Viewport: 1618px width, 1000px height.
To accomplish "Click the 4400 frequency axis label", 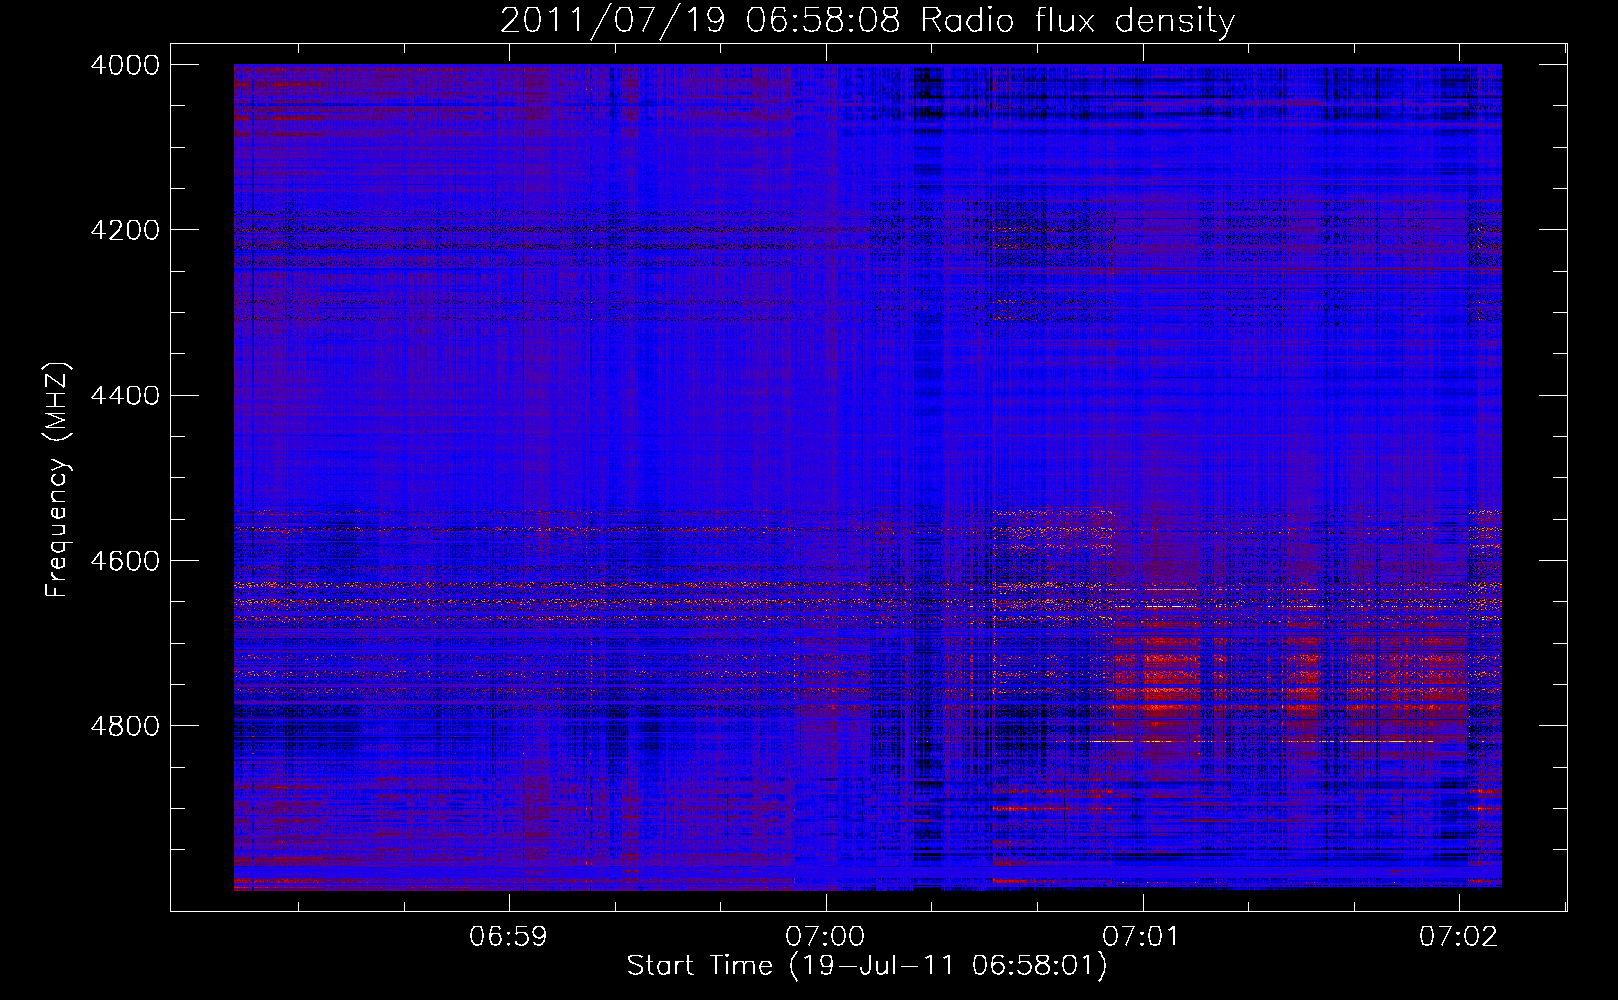I will click(x=125, y=396).
